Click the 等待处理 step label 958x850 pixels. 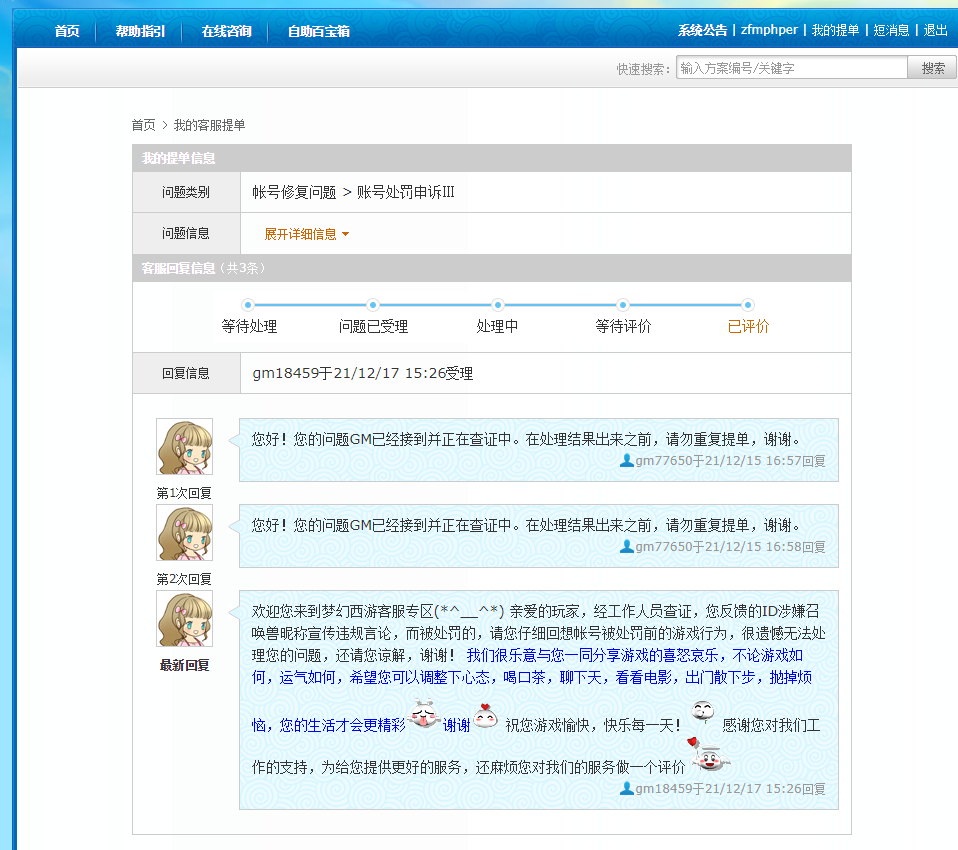(x=249, y=326)
